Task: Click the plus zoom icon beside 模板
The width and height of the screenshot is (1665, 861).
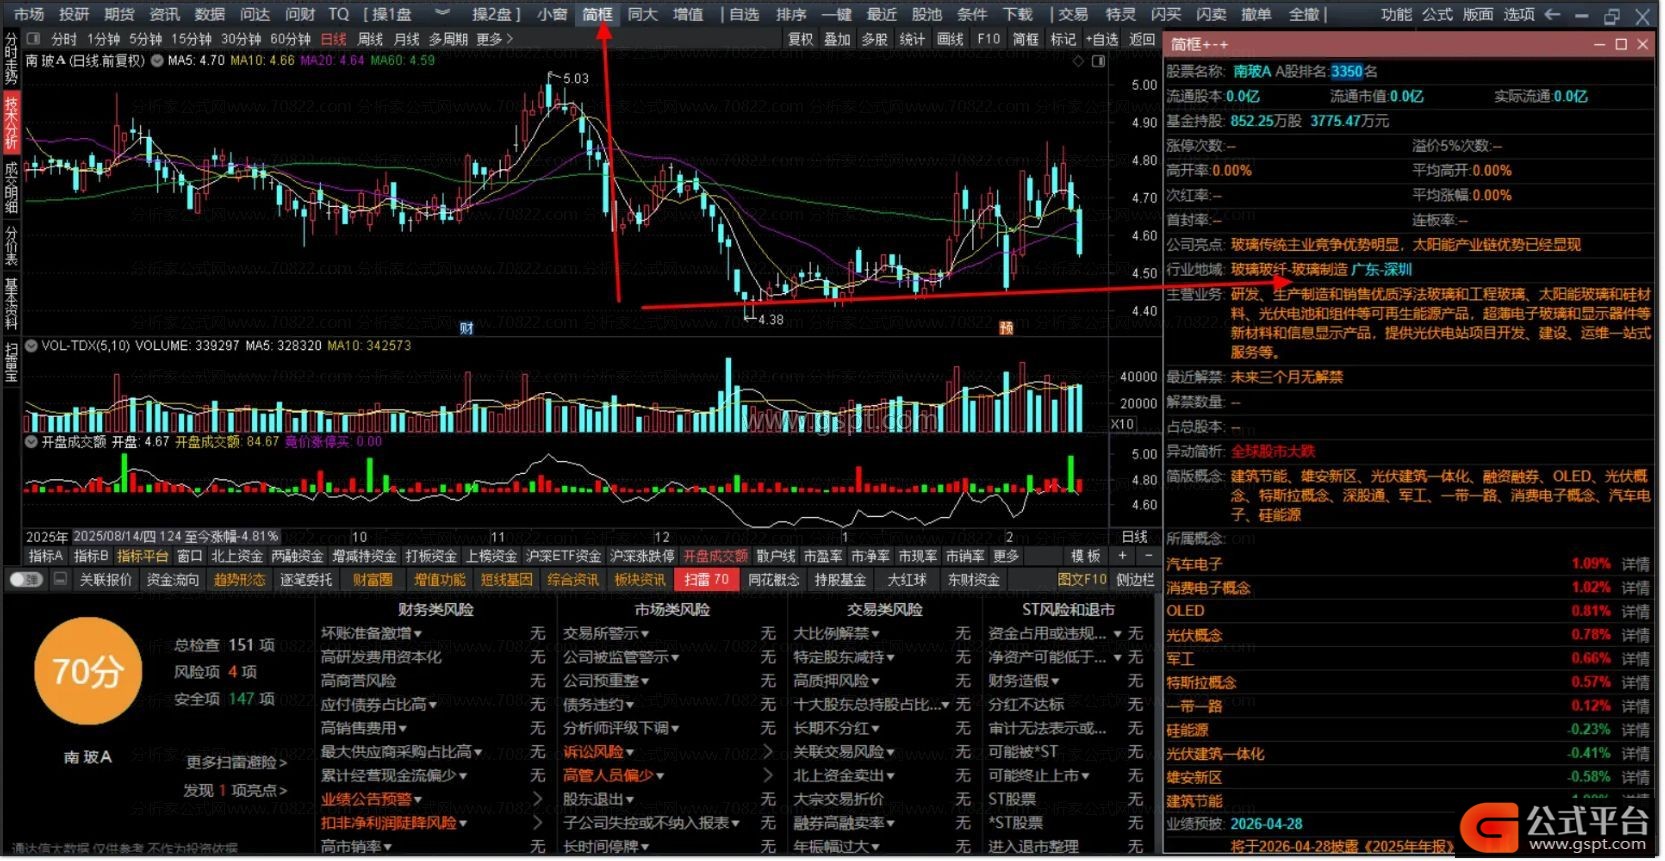Action: pyautogui.click(x=1122, y=556)
